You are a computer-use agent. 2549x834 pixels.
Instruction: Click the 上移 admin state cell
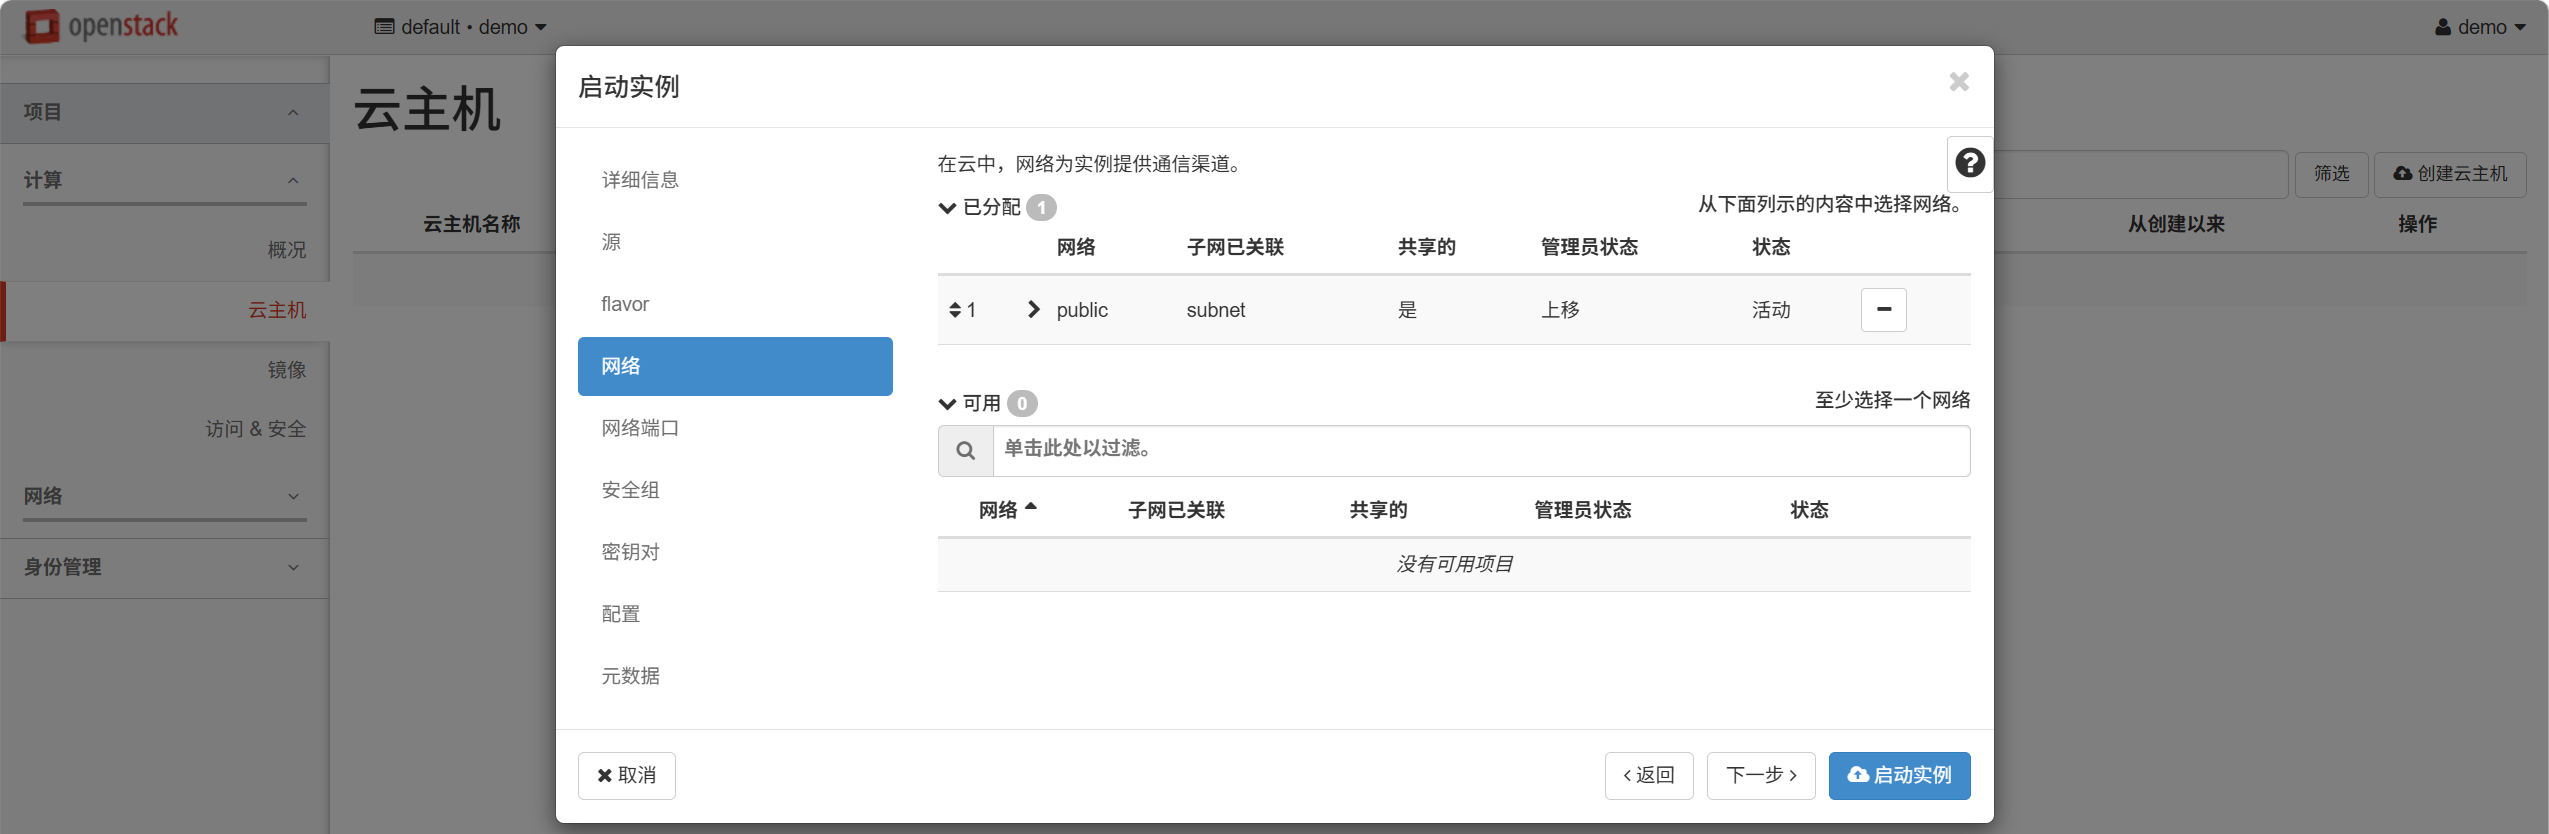(1560, 310)
